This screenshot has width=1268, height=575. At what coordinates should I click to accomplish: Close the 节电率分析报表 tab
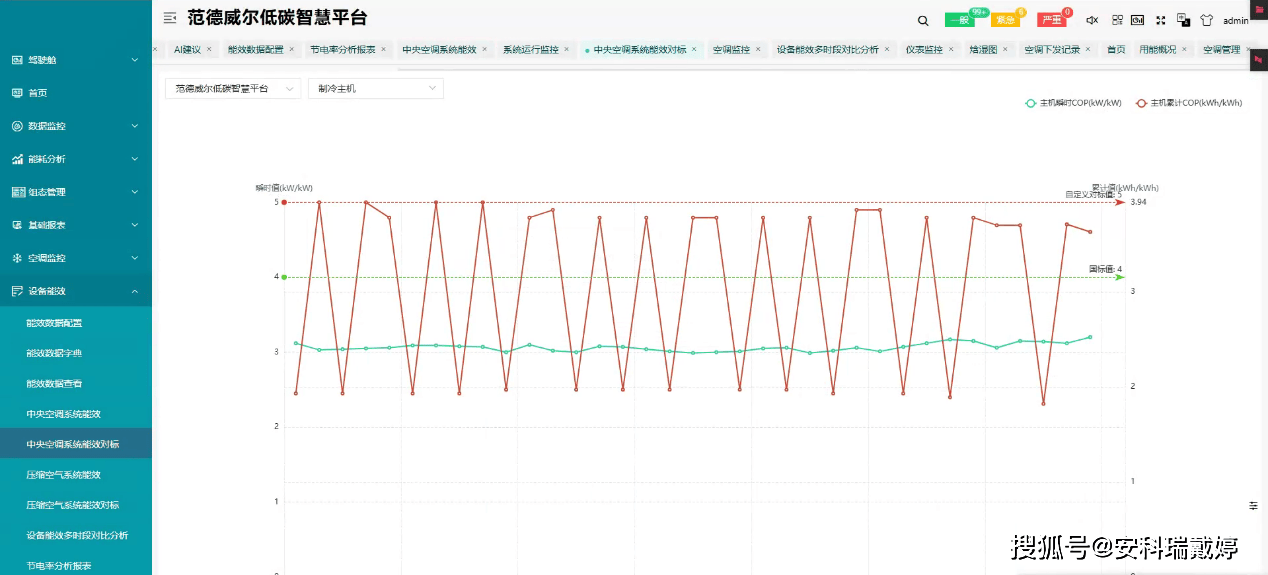click(384, 49)
